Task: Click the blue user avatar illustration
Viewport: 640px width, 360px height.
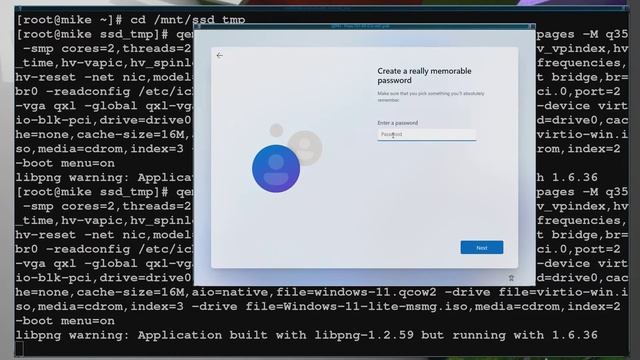Action: click(276, 168)
